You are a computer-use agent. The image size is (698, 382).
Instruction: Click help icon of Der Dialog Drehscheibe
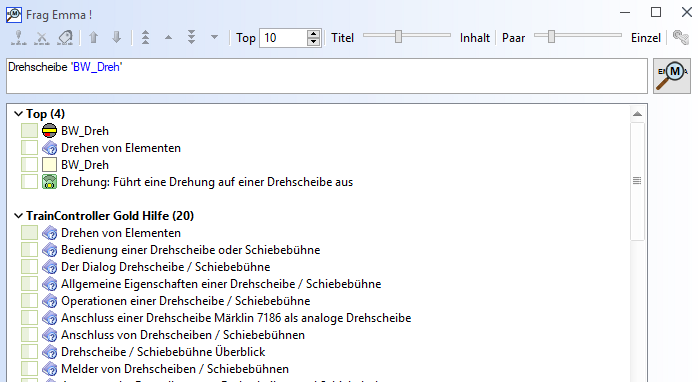pyautogui.click(x=49, y=267)
